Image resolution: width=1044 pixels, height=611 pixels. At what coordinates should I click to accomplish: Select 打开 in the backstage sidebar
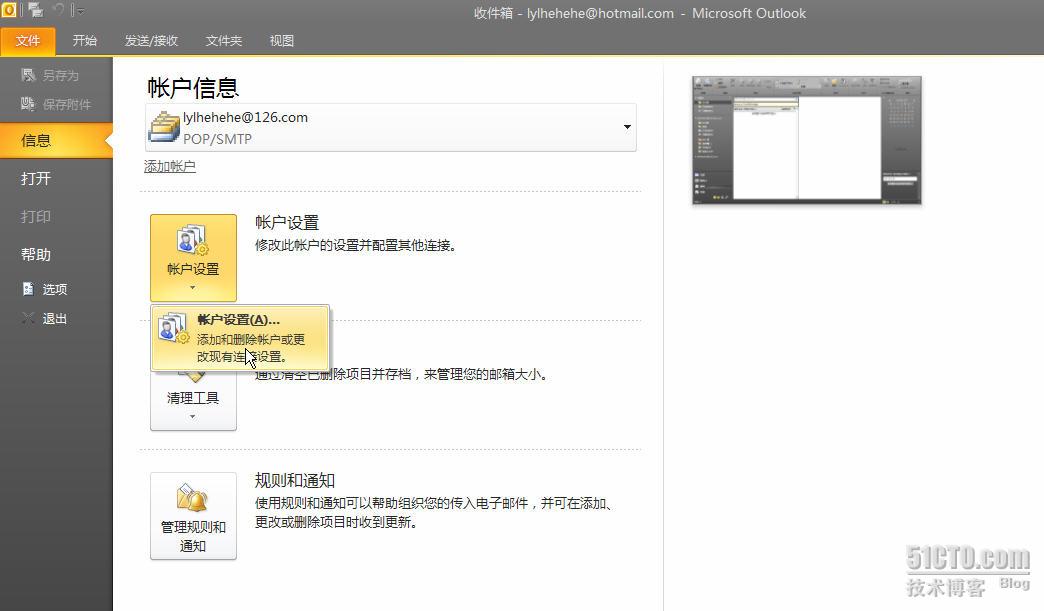(x=56, y=178)
